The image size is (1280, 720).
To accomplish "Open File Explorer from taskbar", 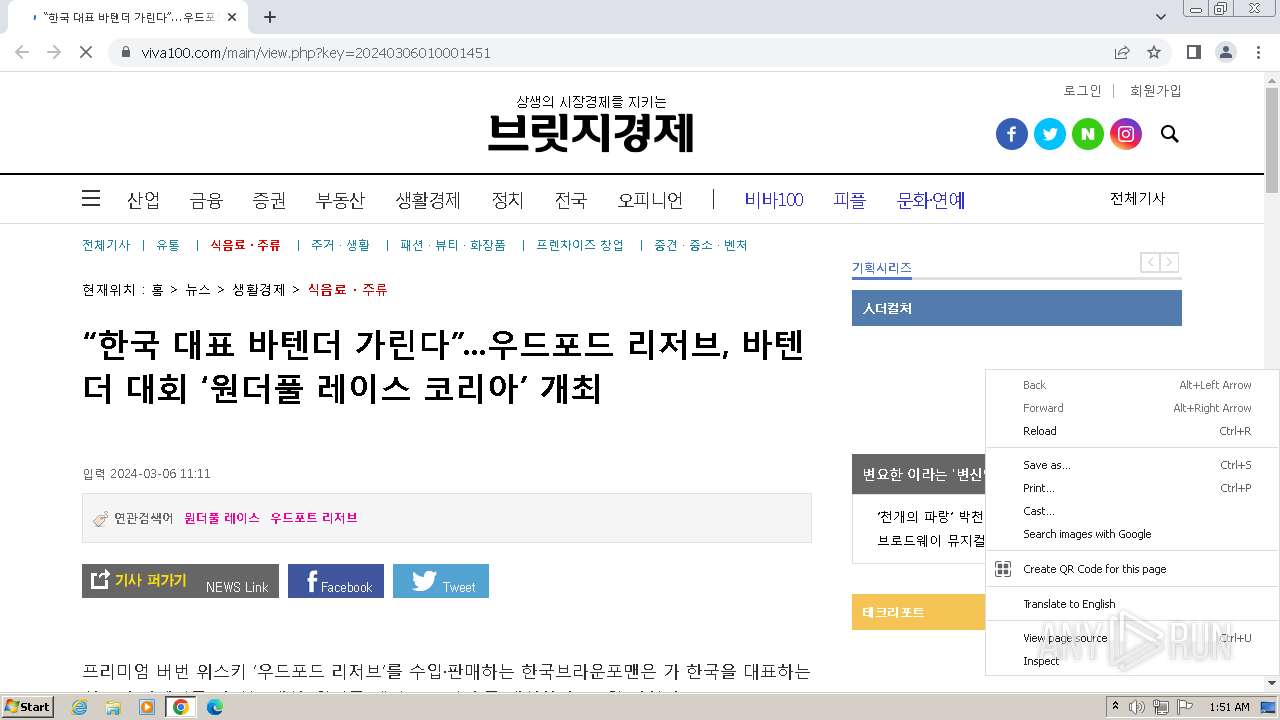I will 113,707.
